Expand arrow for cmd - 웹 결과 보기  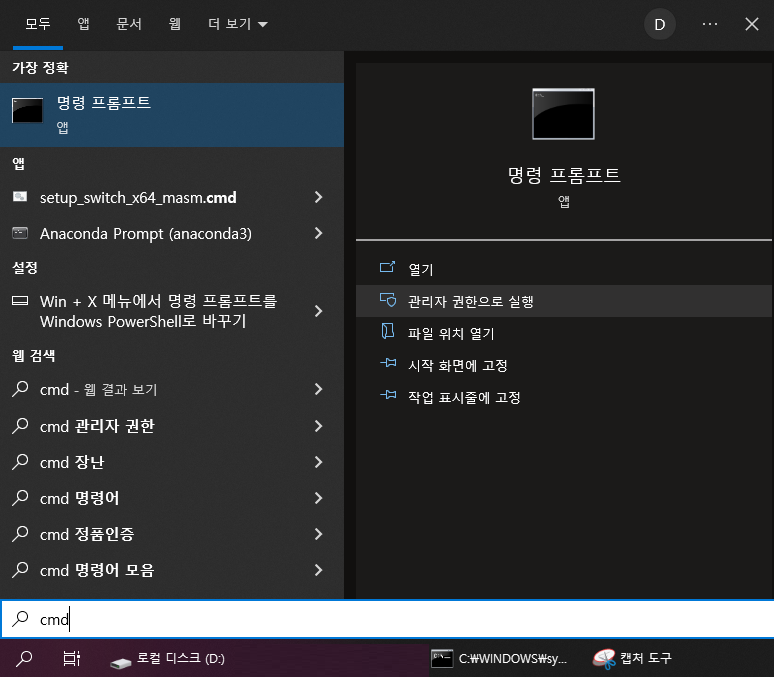coord(318,390)
